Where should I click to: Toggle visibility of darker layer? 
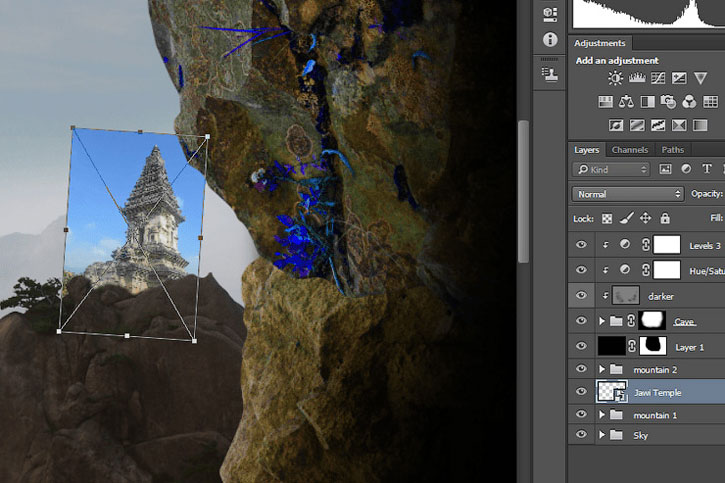[x=581, y=295]
